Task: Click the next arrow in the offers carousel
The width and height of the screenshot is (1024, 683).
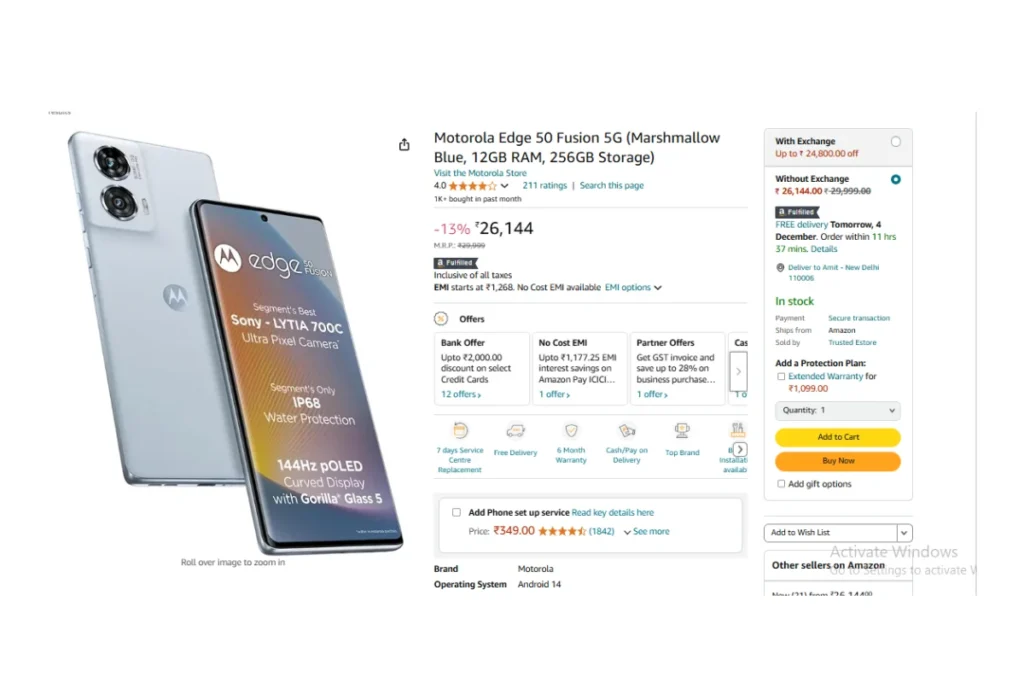Action: coord(739,372)
